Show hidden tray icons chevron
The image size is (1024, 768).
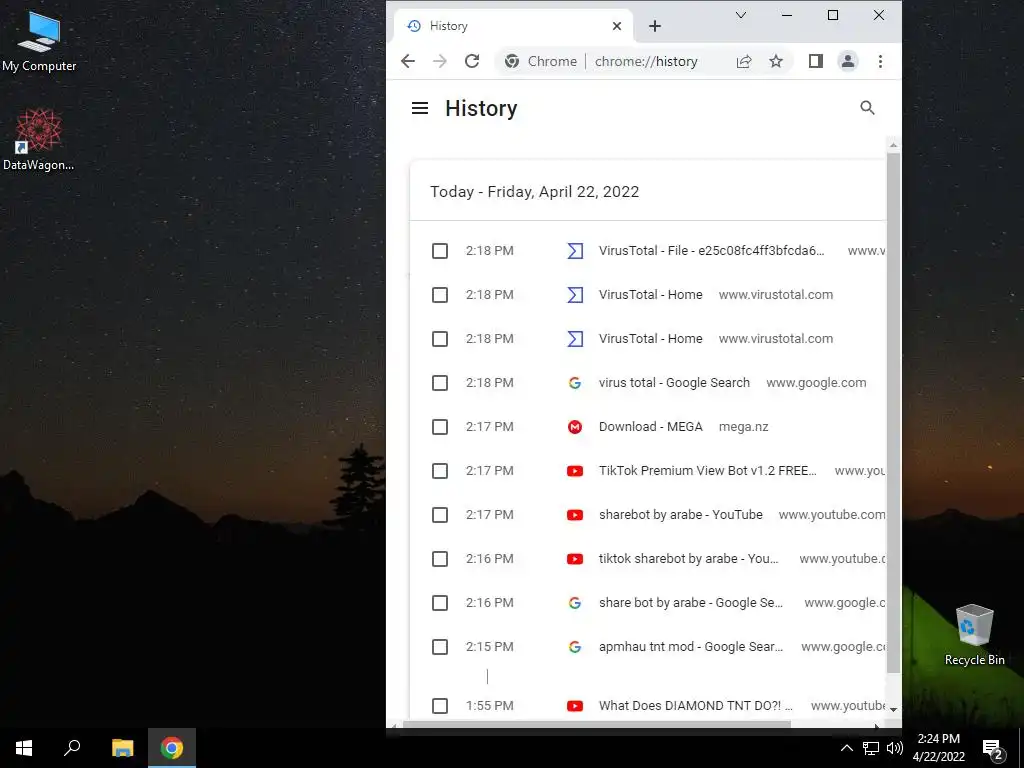pyautogui.click(x=846, y=748)
